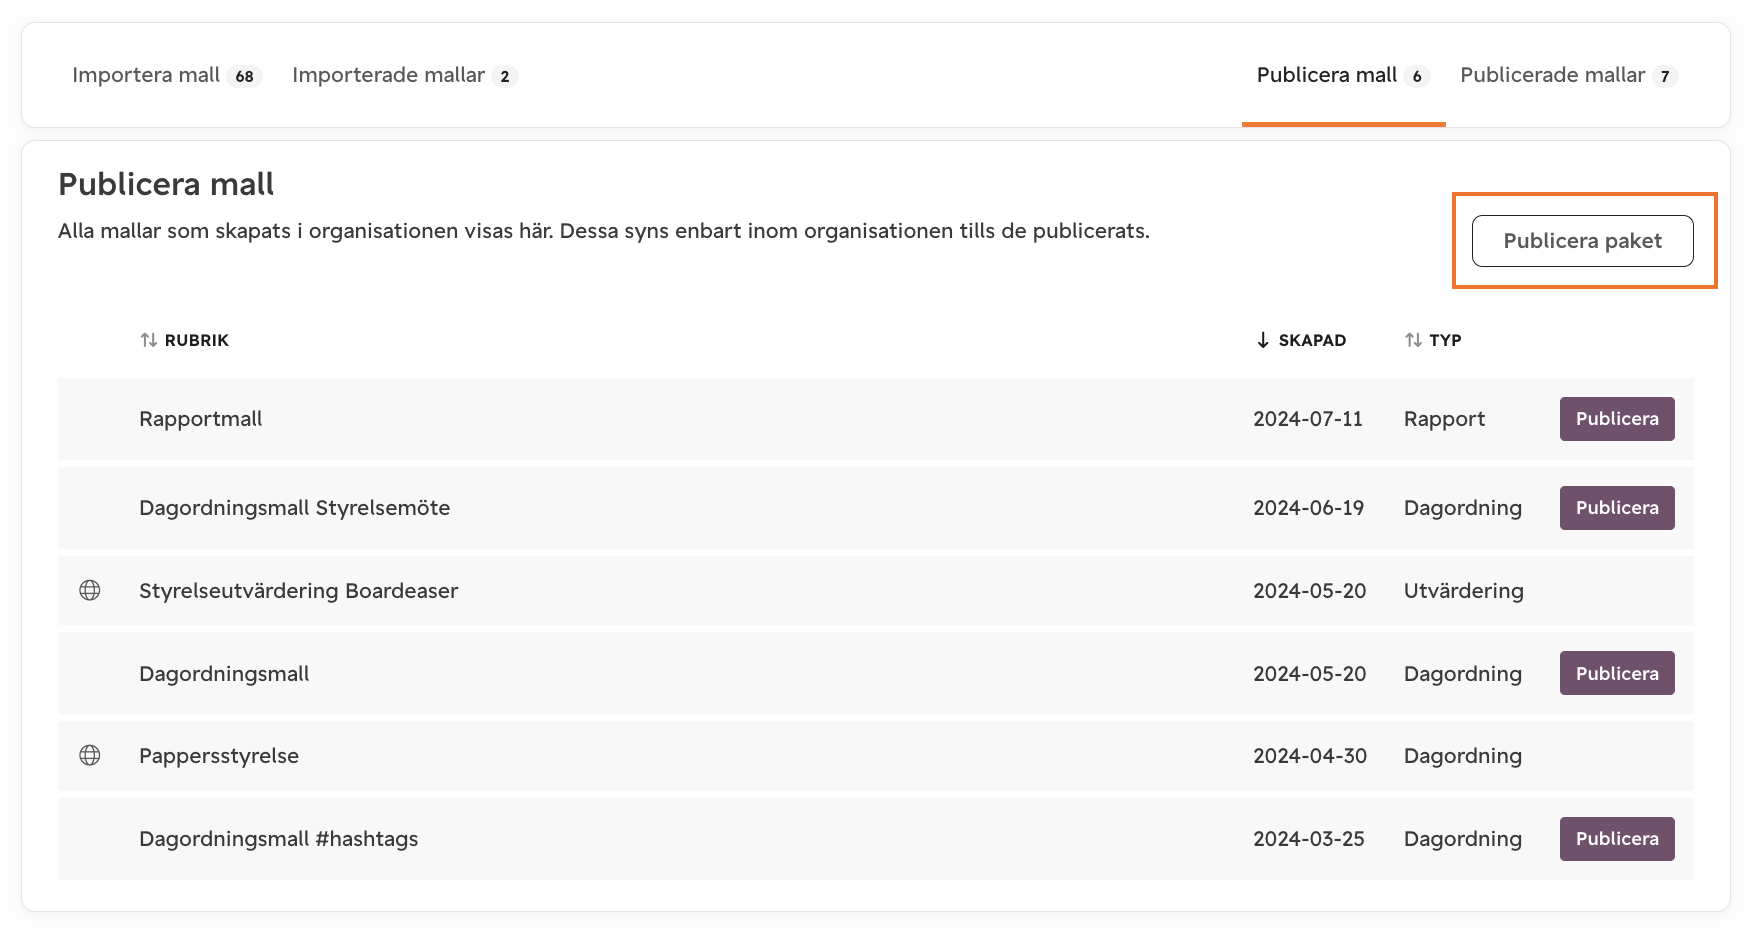Click the SKAPAD column header
This screenshot has height=930, width=1752.
pos(1312,340)
